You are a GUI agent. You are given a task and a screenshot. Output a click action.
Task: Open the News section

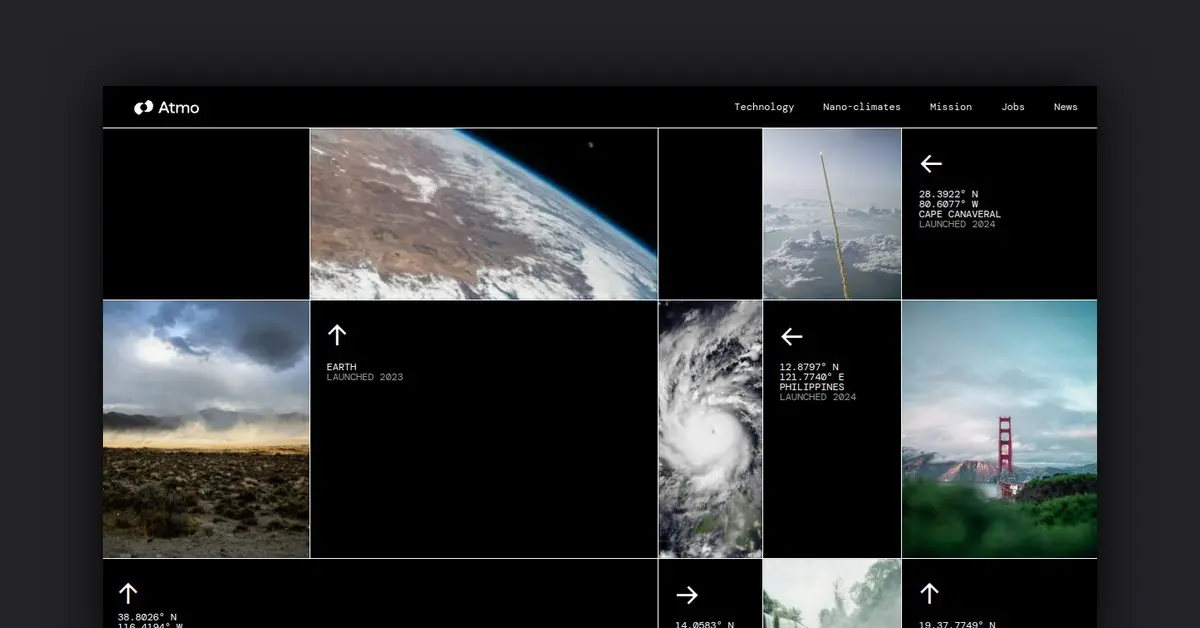pyautogui.click(x=1065, y=107)
